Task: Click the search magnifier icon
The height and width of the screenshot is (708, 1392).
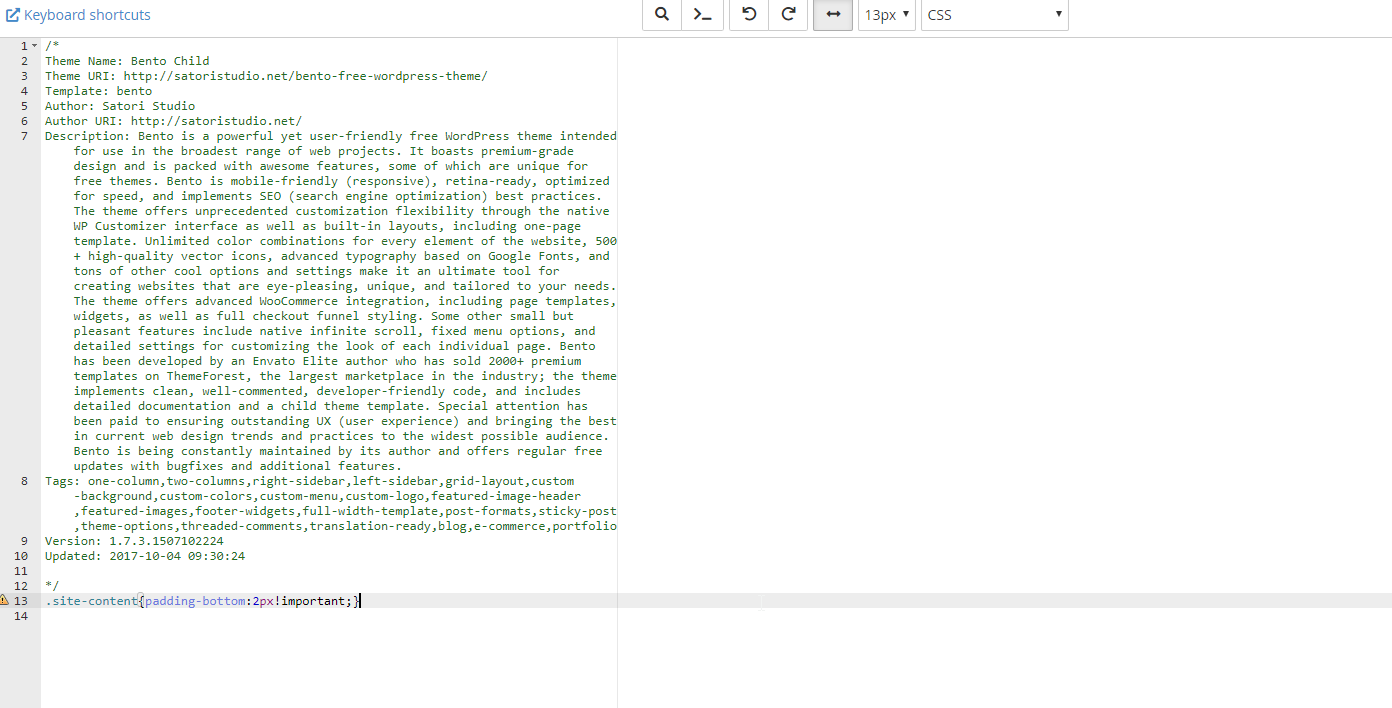Action: click(x=661, y=15)
